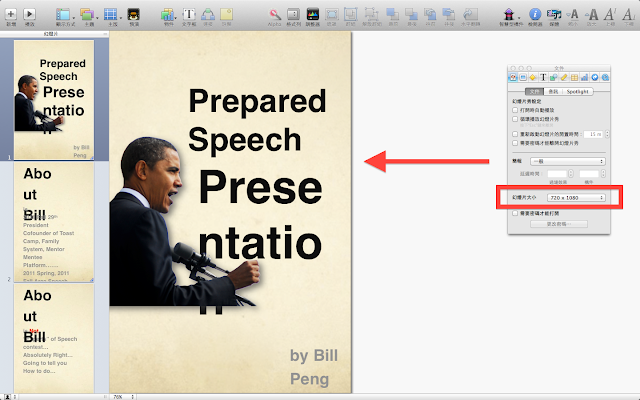Enable loop slideshow checkbox

click(x=515, y=119)
